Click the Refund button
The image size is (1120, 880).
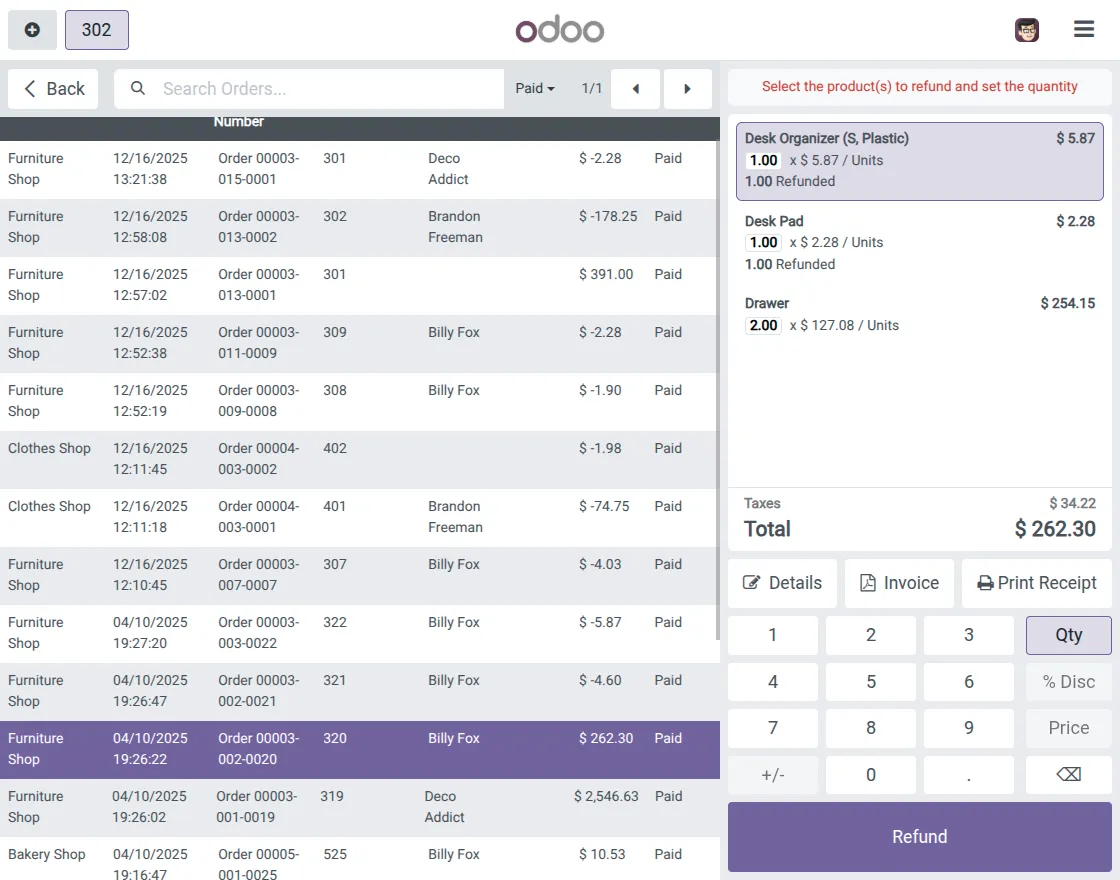pyautogui.click(x=919, y=836)
